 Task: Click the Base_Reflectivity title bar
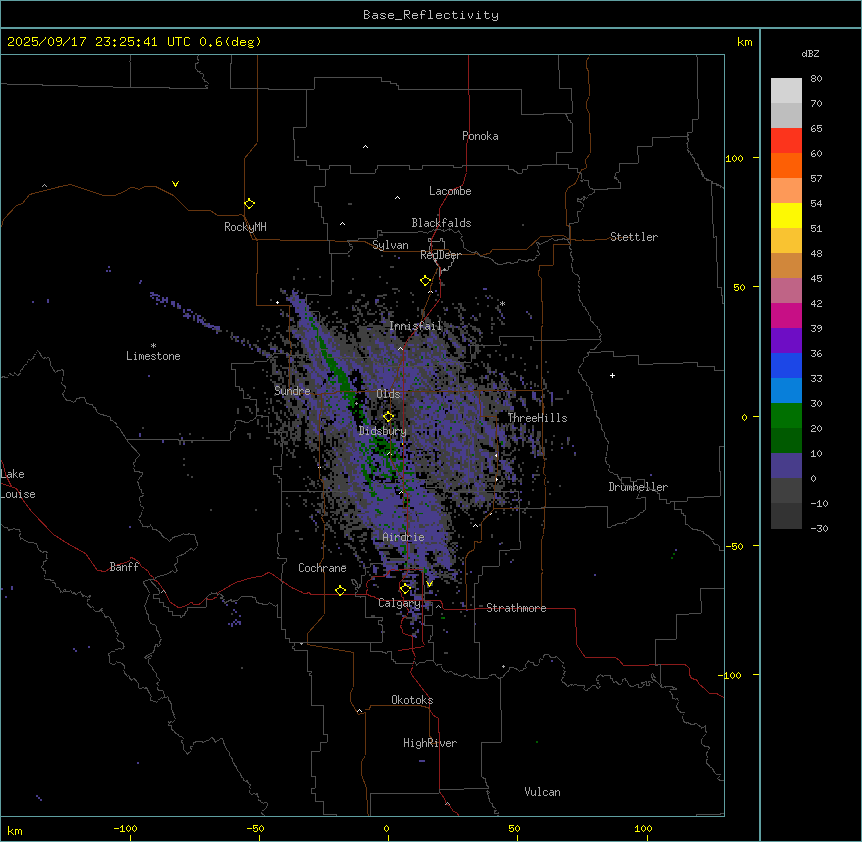tap(430, 15)
